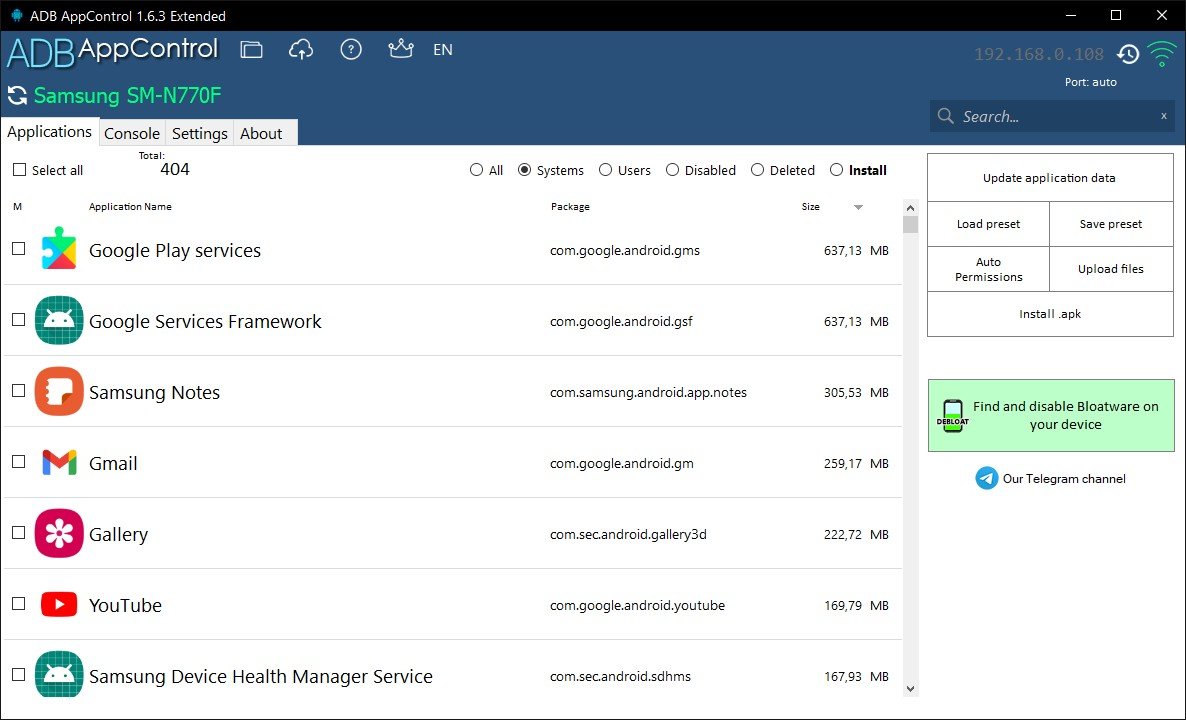1186x720 pixels.
Task: Click the crown Extended version icon
Action: 401,49
